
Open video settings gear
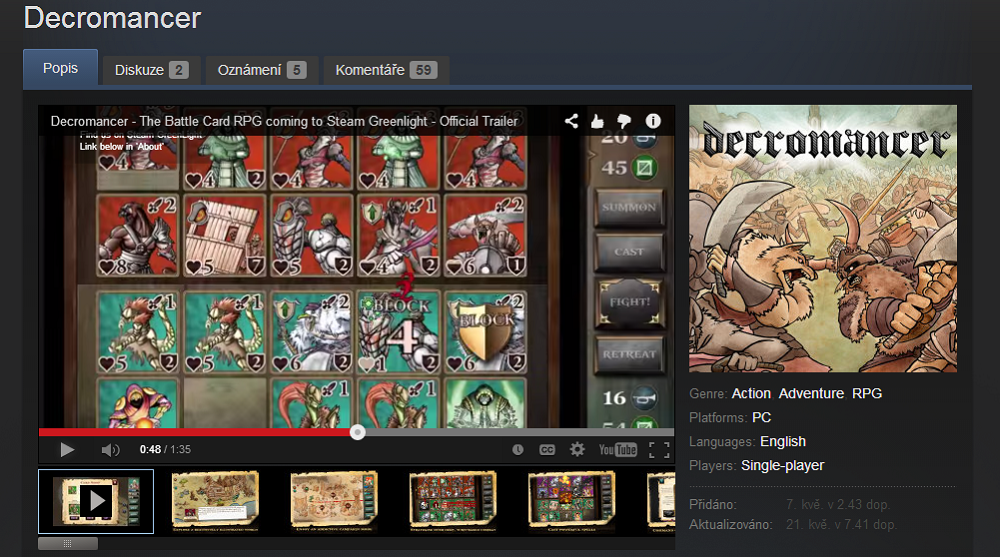(577, 449)
